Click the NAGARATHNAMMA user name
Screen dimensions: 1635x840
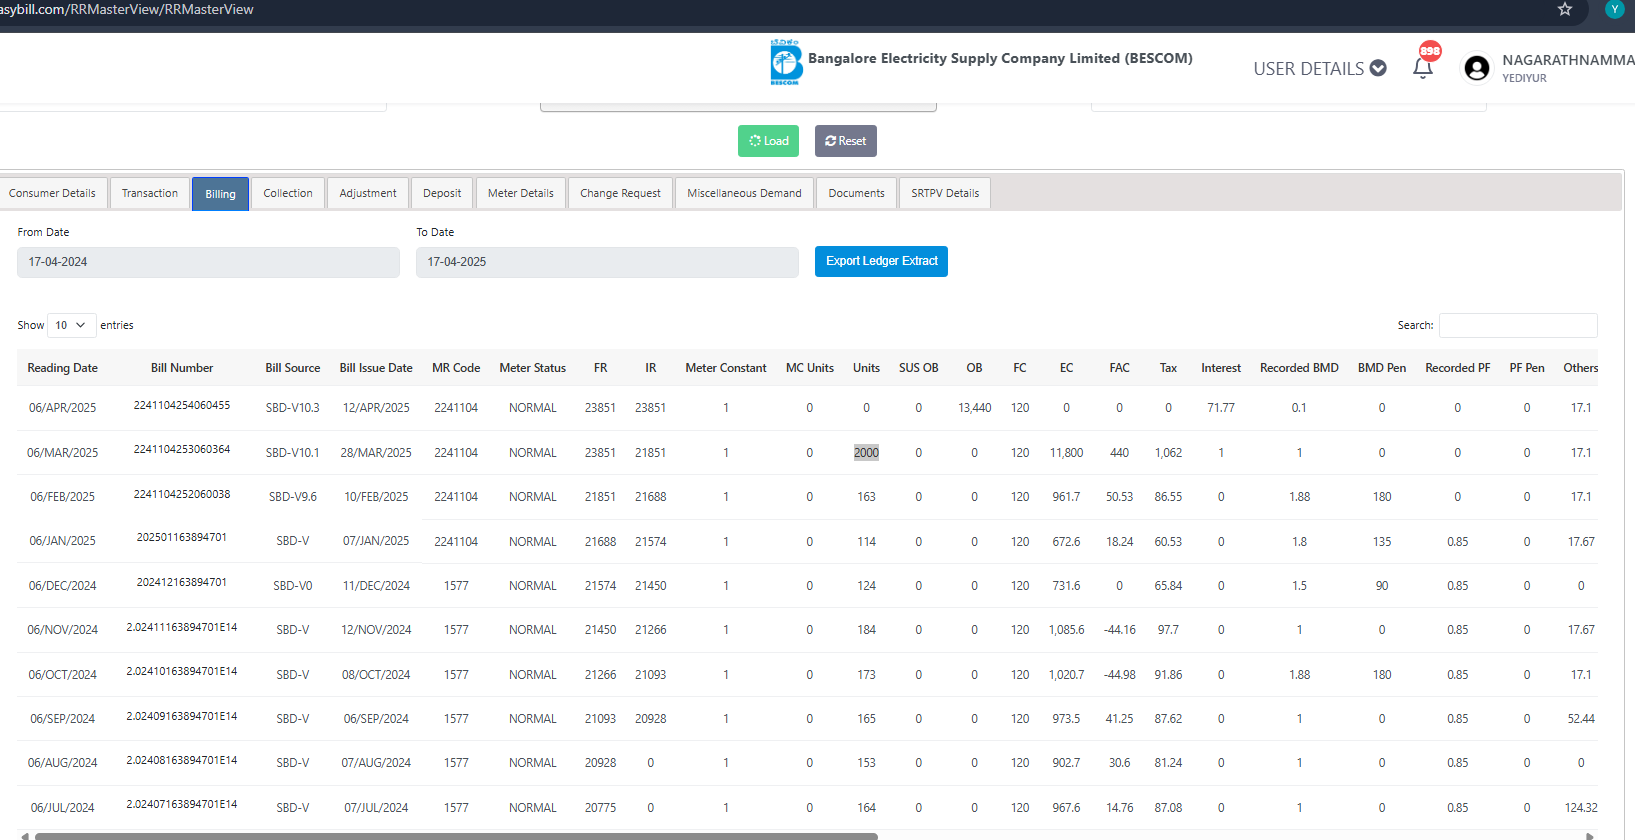pos(1568,60)
